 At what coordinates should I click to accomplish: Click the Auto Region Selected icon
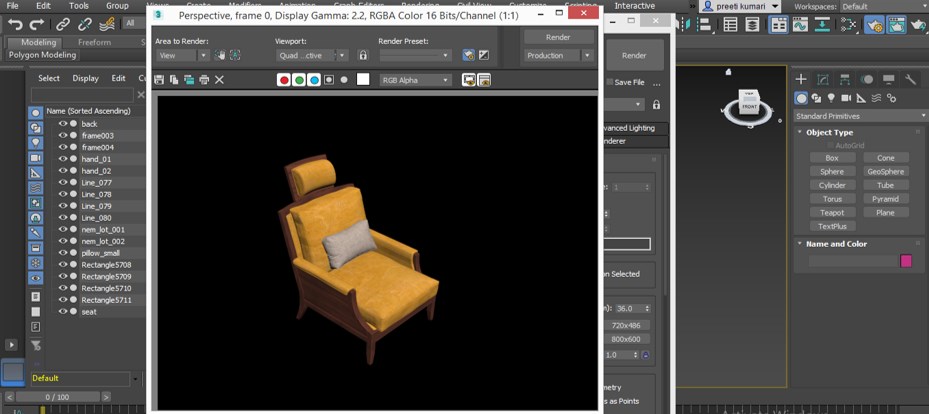tap(235, 55)
